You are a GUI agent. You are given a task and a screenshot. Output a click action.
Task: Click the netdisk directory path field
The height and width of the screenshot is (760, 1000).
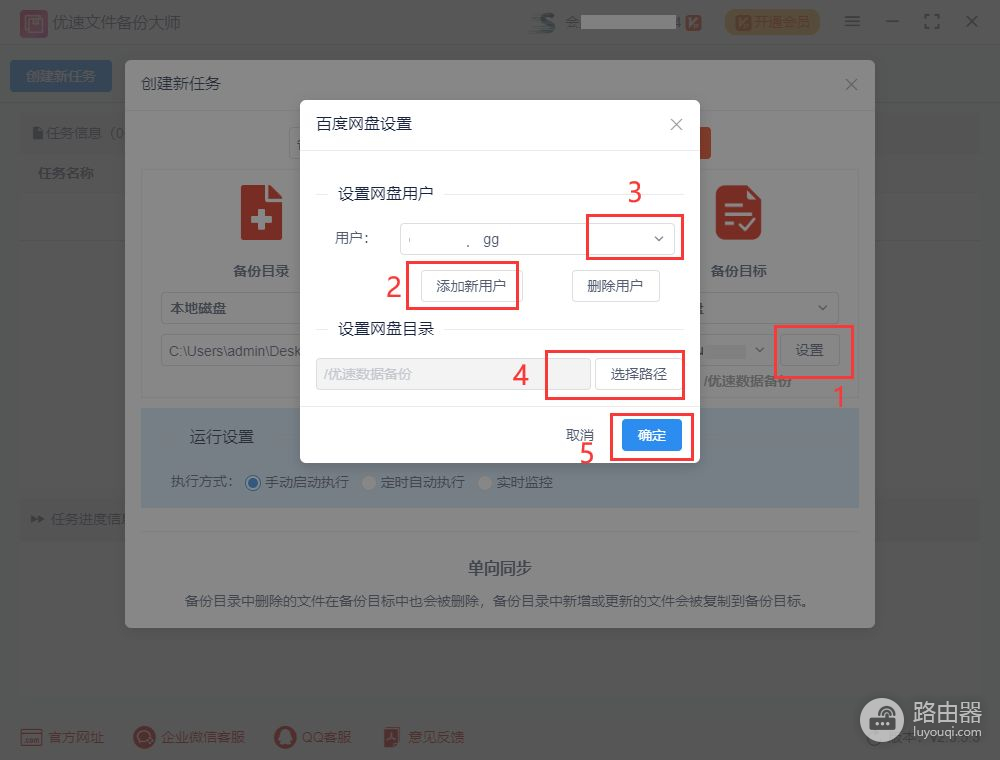[x=453, y=374]
